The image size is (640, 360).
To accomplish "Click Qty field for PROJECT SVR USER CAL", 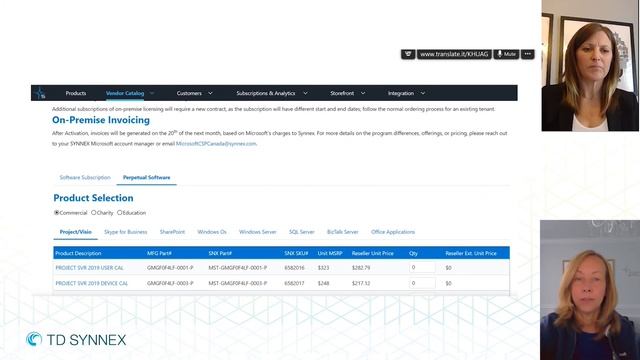I will click(x=422, y=268).
